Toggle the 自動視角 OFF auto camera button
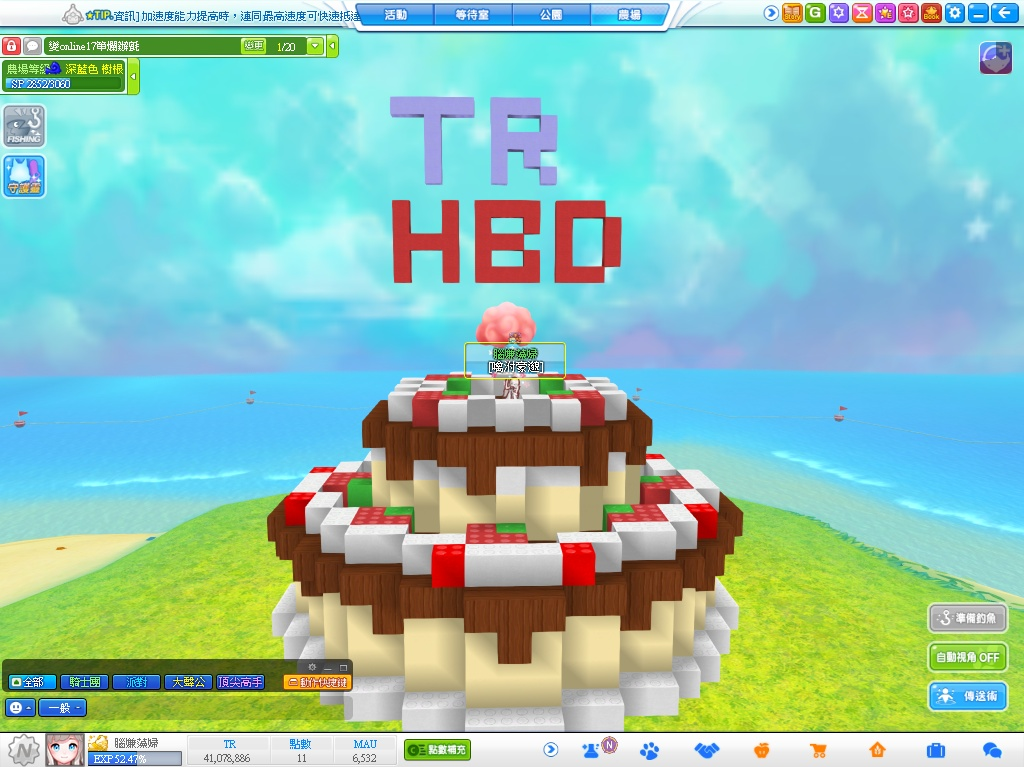 967,657
